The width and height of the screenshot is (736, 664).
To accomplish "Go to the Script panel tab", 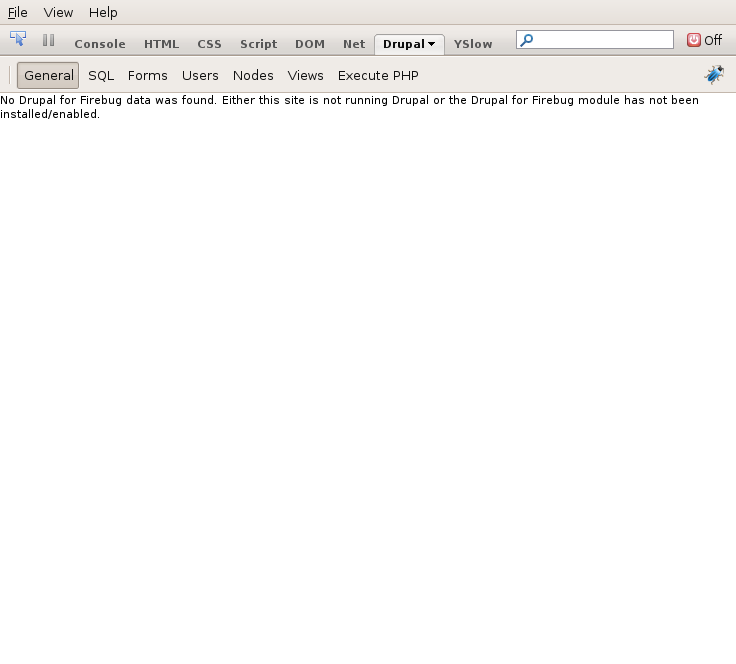I will (x=259, y=44).
